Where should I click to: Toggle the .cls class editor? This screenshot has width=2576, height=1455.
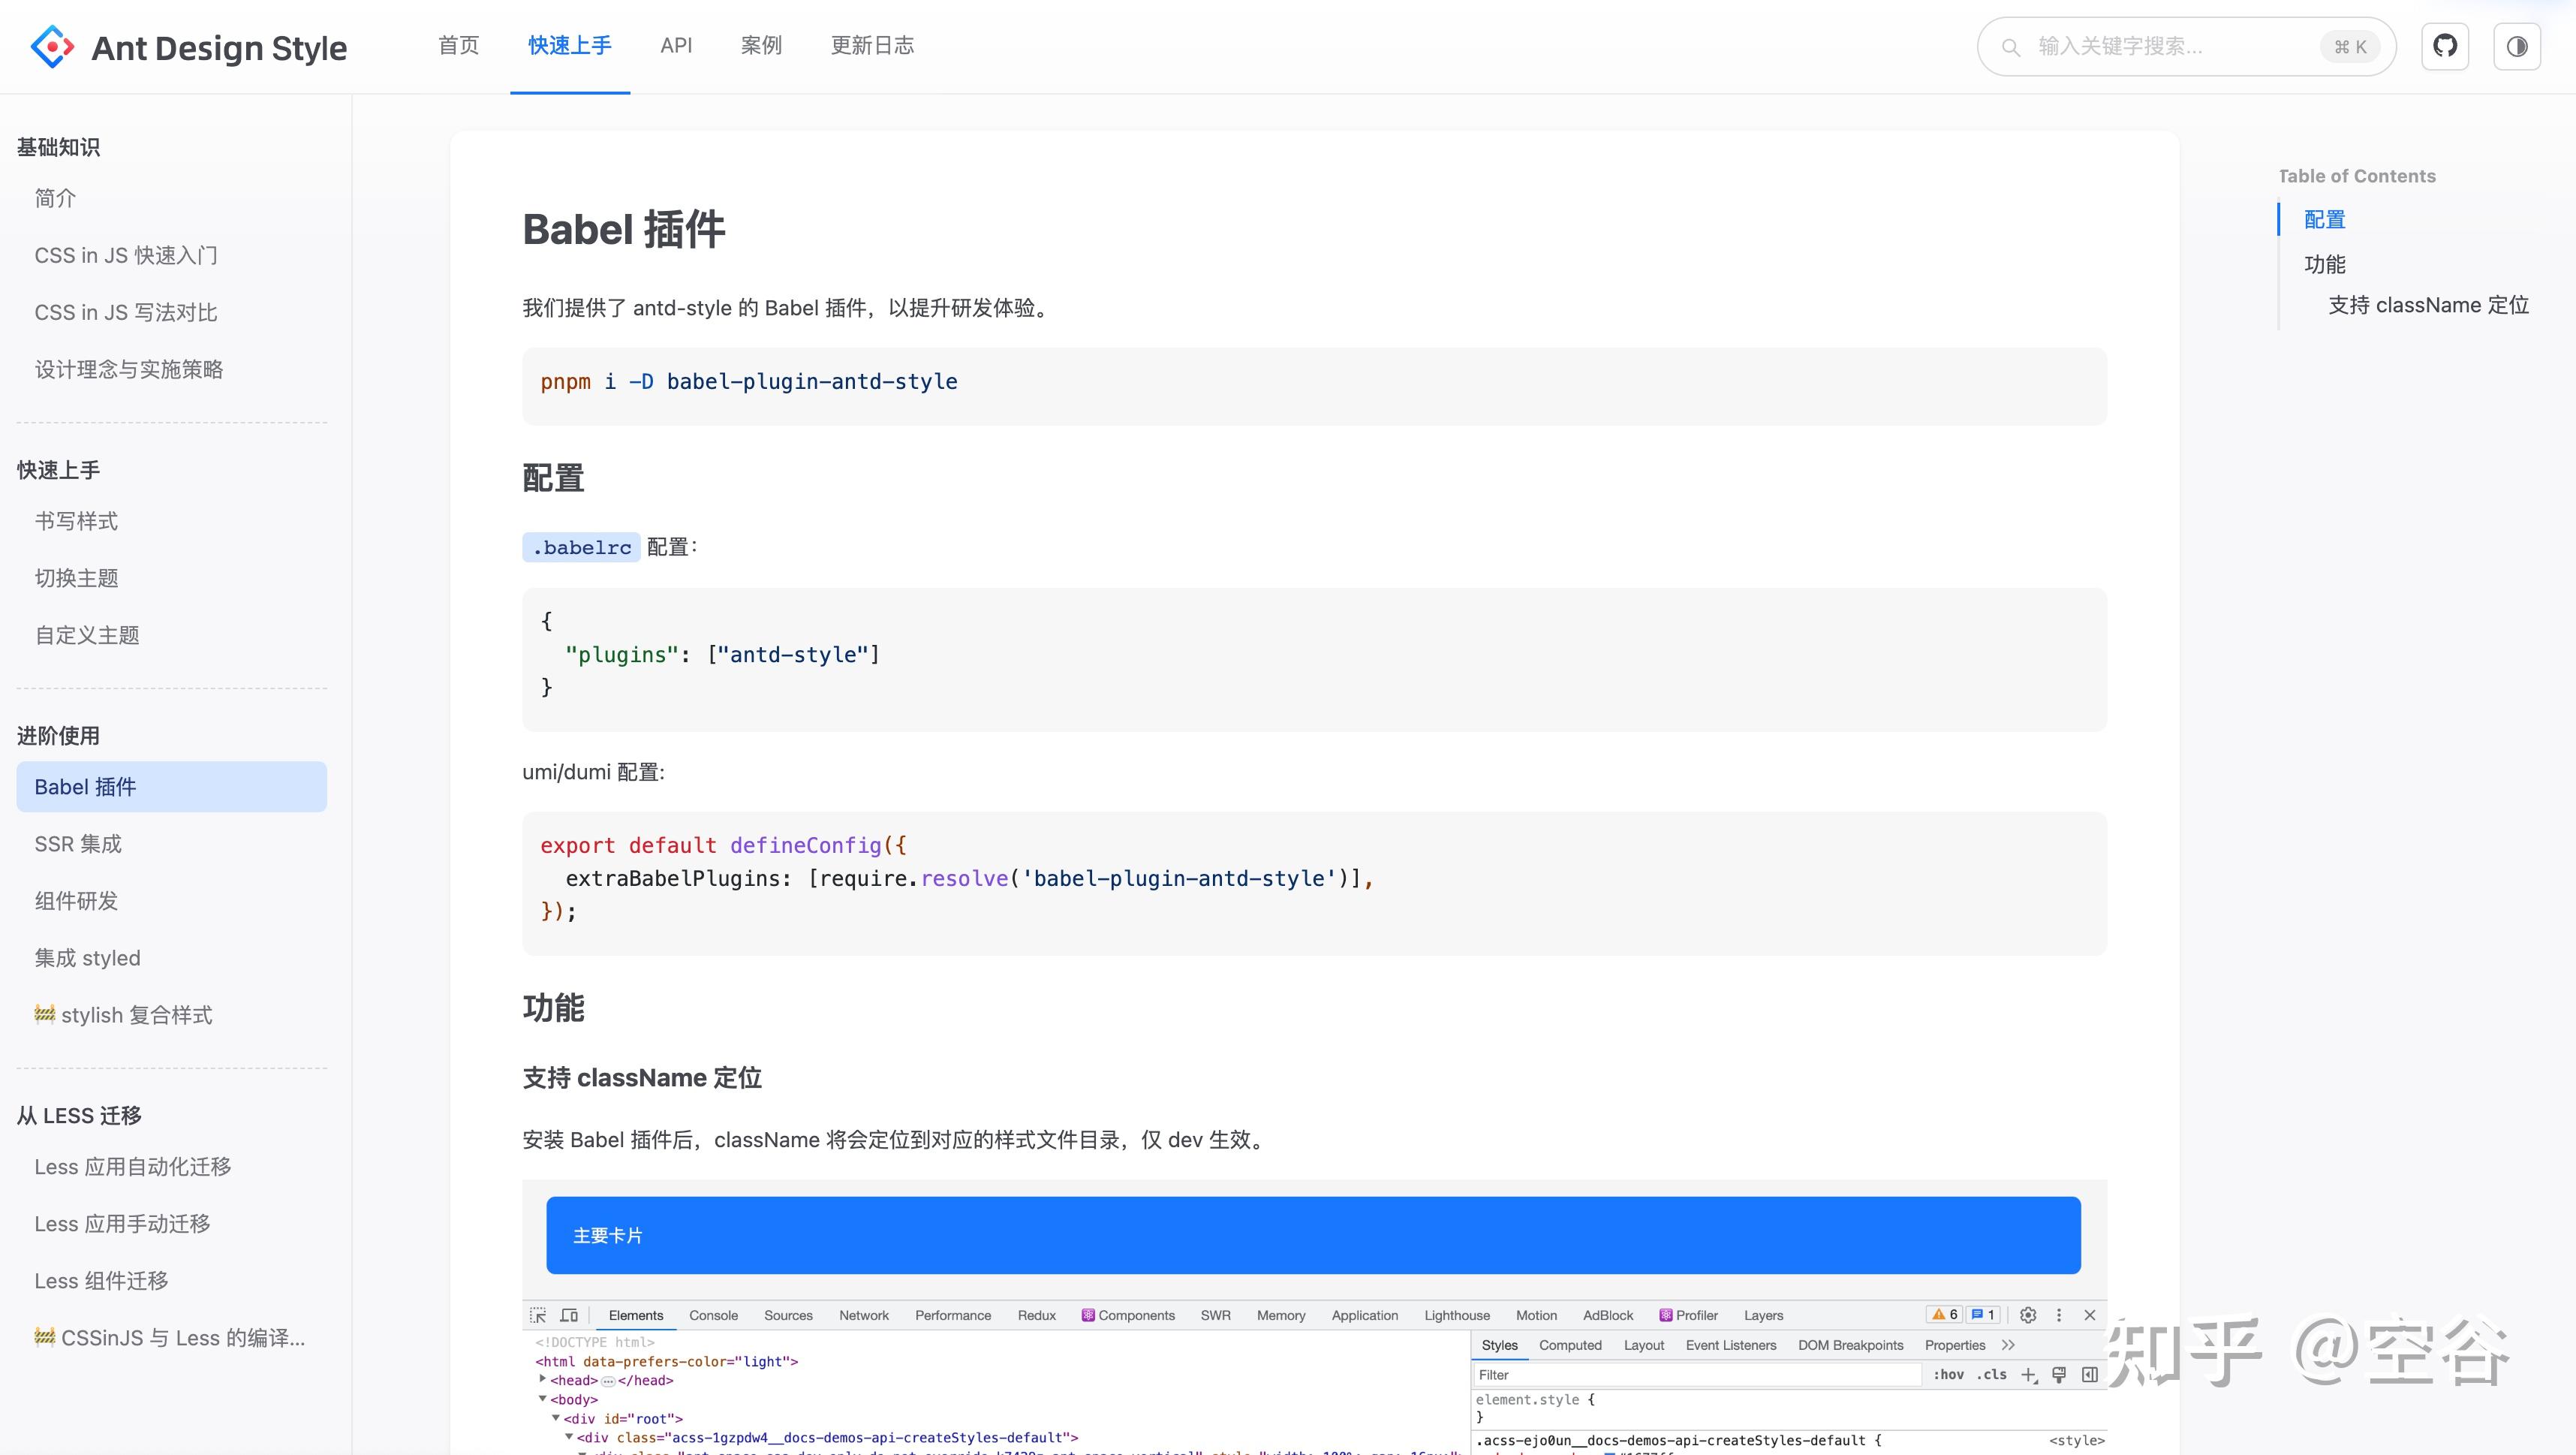[x=1991, y=1375]
